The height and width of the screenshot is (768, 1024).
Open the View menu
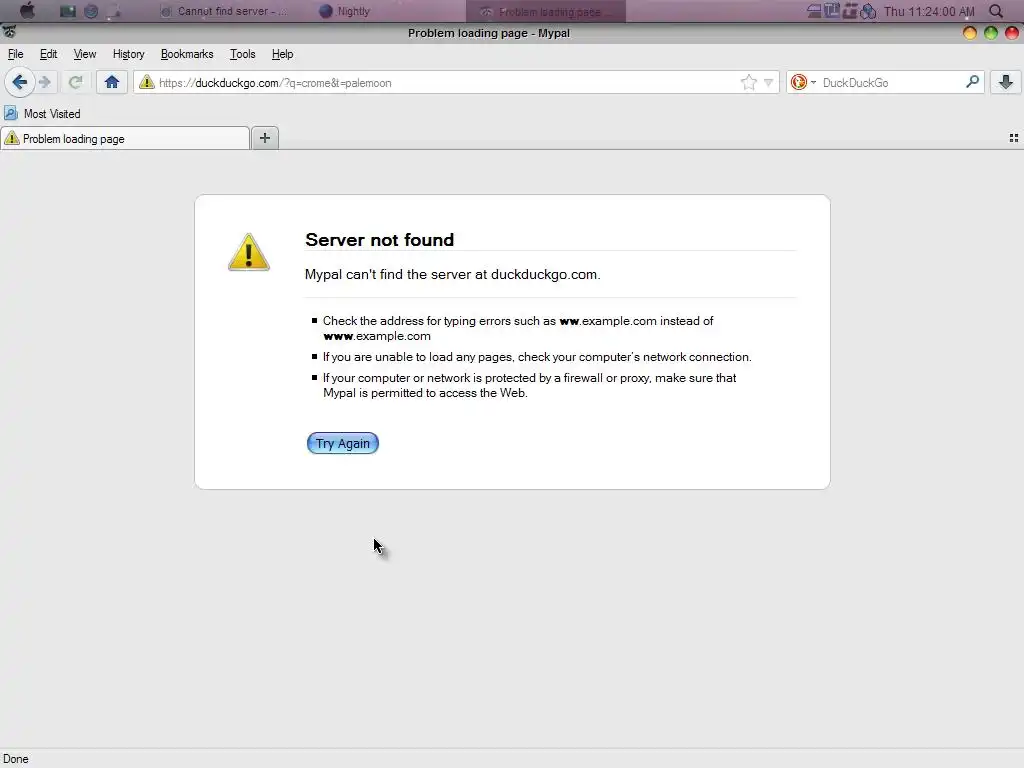(x=85, y=54)
